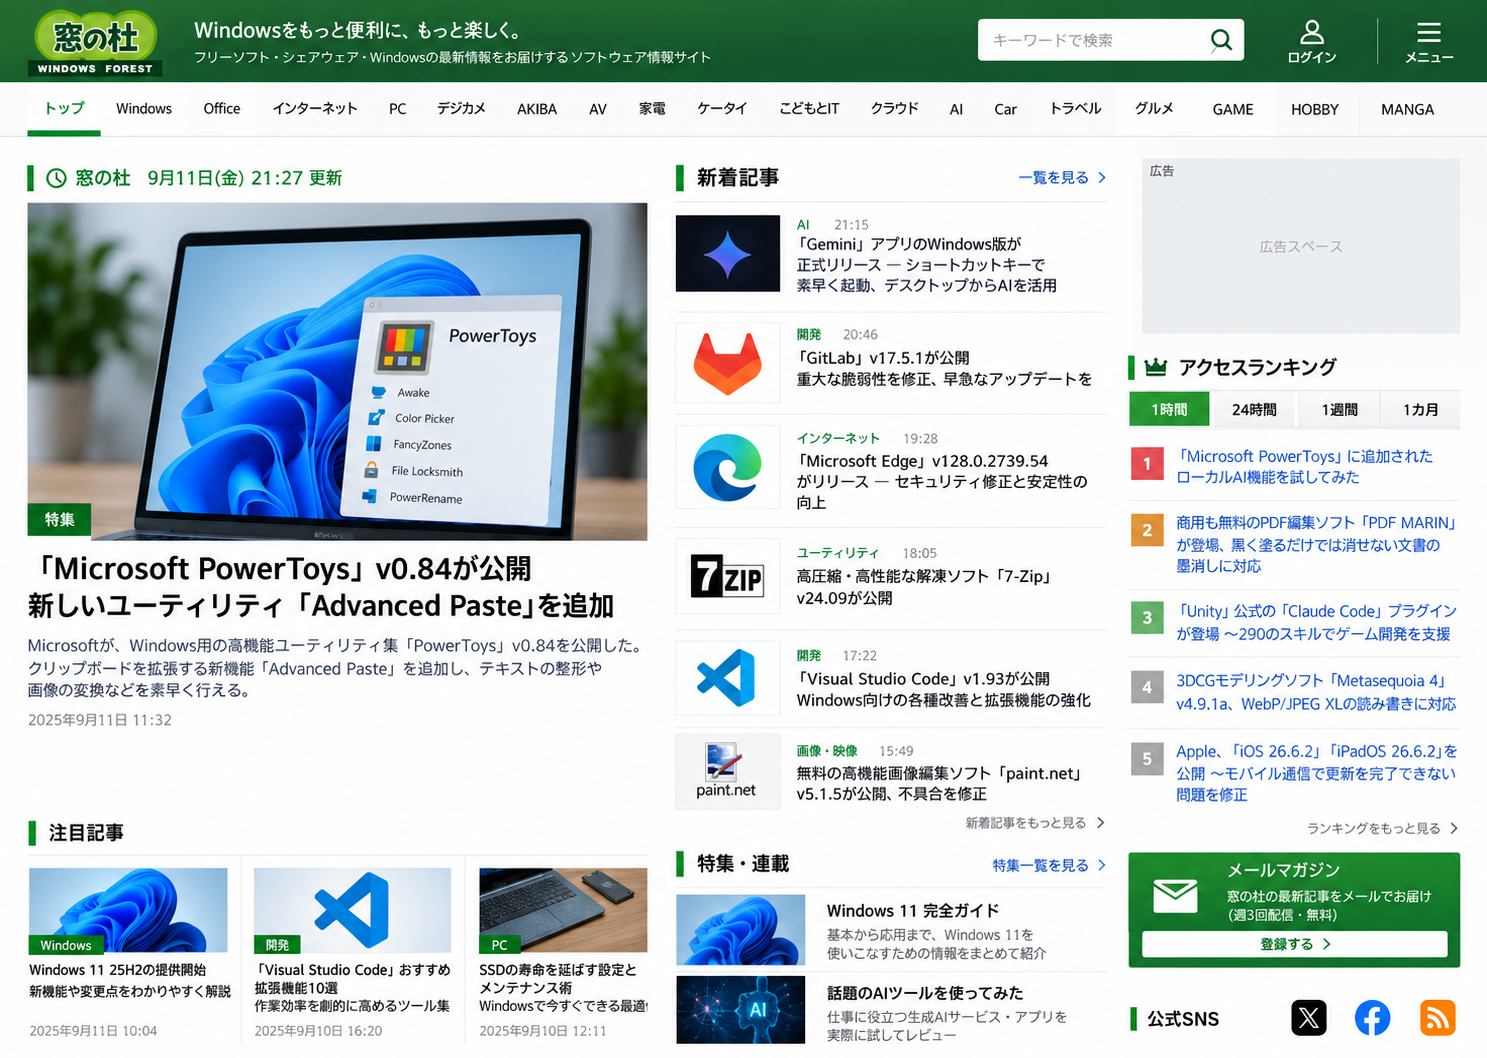Open the login user icon
This screenshot has width=1487, height=1058.
coord(1311,32)
